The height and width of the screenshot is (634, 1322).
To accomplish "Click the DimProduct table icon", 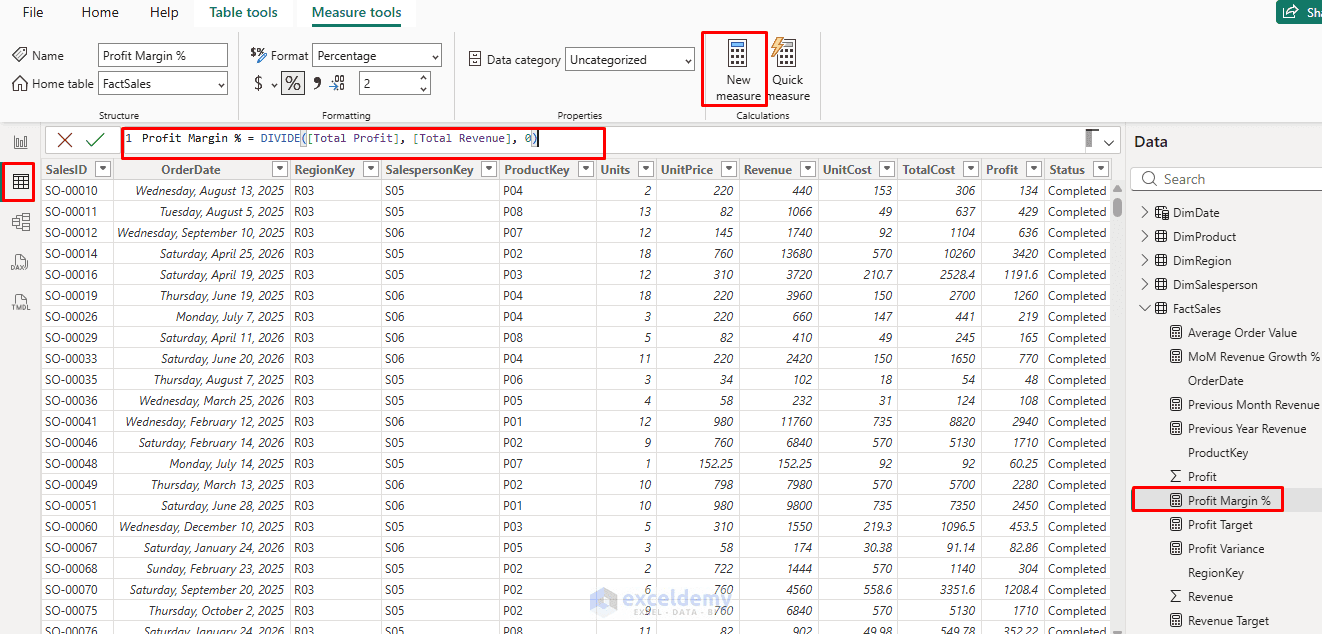I will (1161, 237).
